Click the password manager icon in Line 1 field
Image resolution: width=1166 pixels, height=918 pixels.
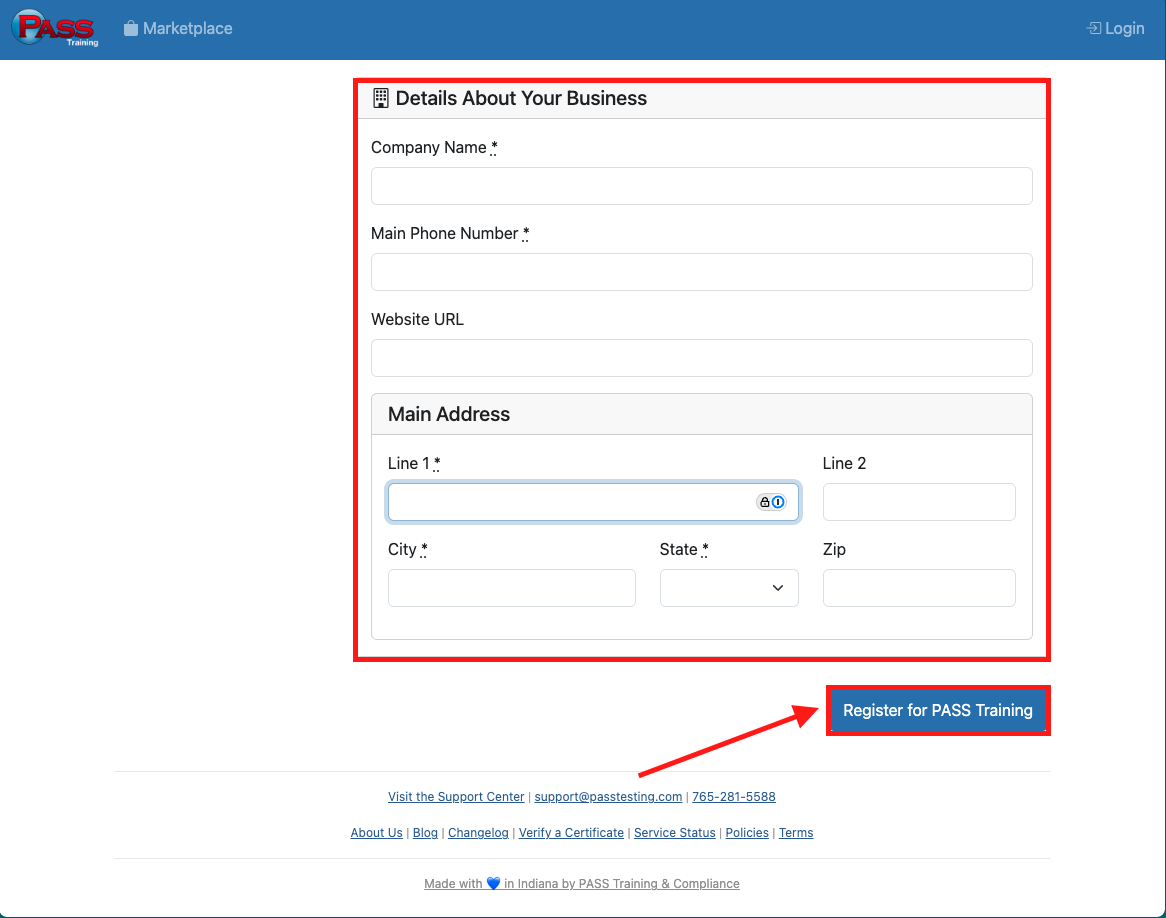[771, 502]
